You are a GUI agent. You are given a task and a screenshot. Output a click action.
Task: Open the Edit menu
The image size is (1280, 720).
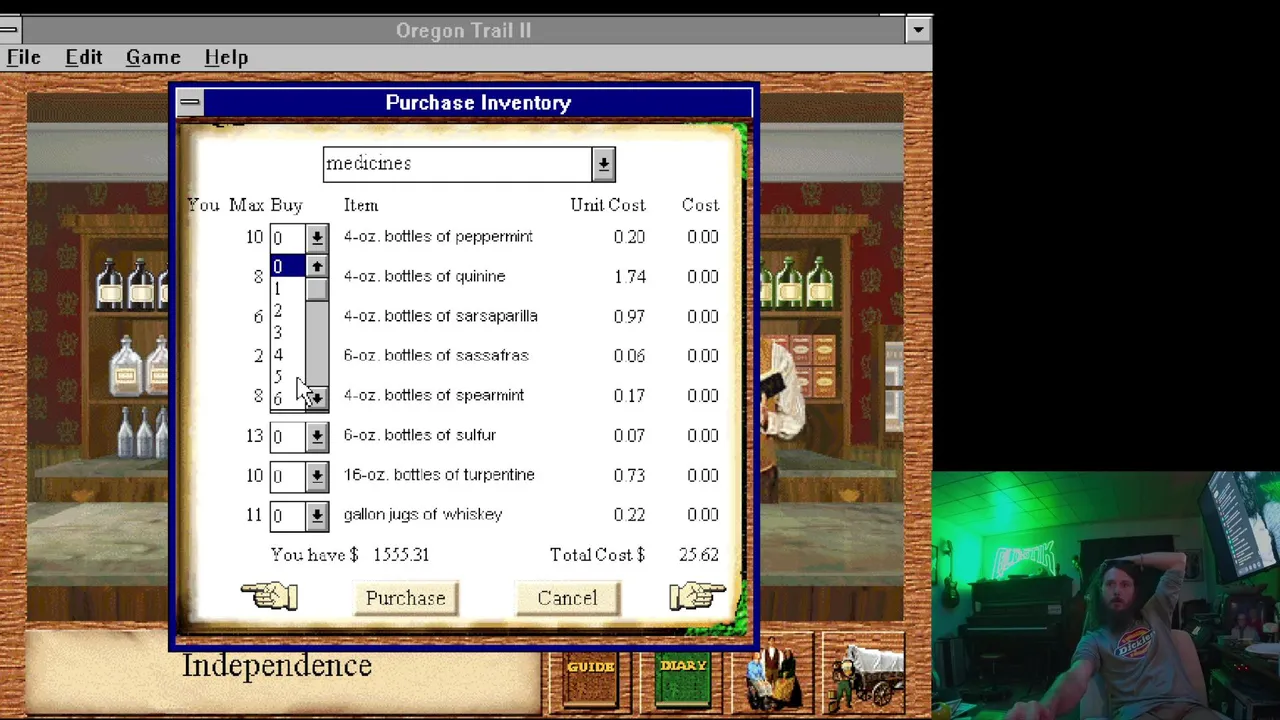pyautogui.click(x=84, y=57)
